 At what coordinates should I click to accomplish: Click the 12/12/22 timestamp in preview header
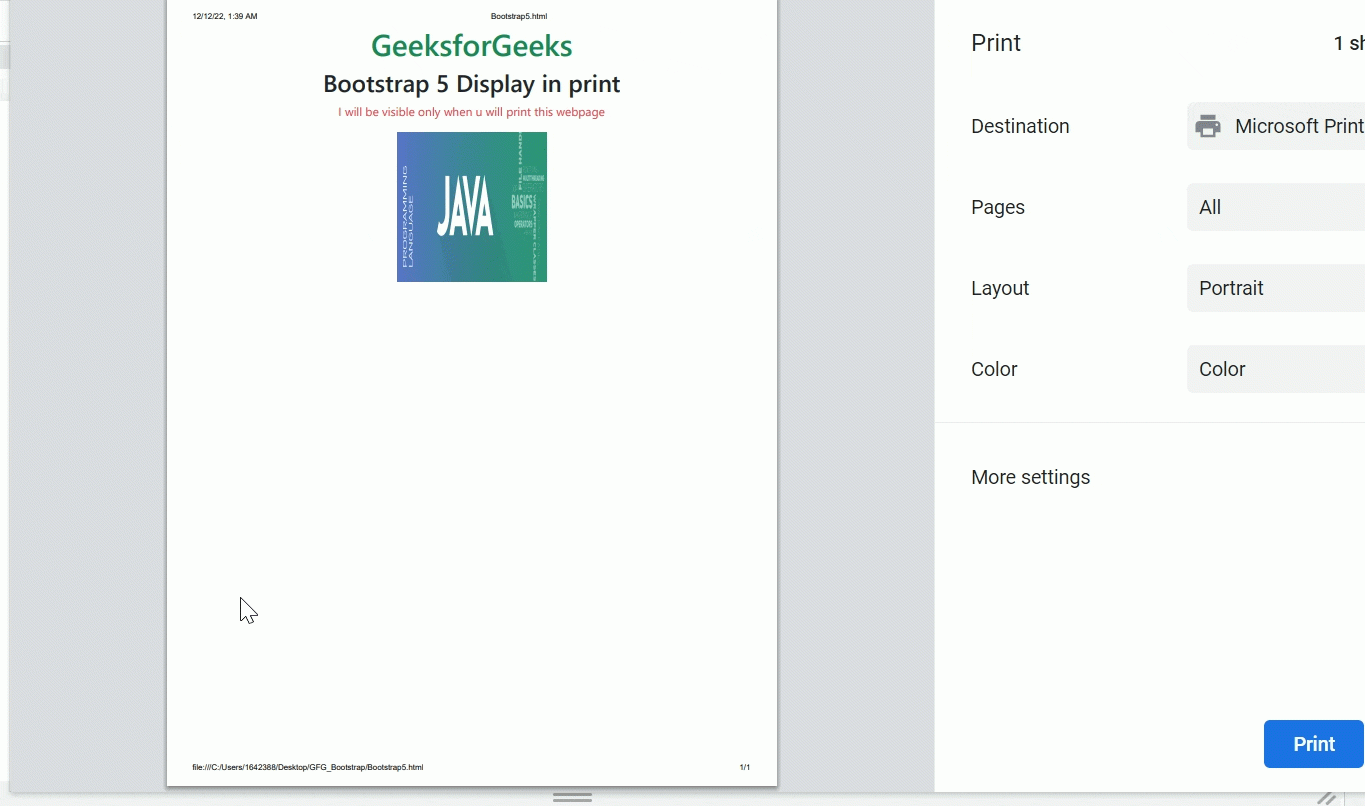click(224, 16)
